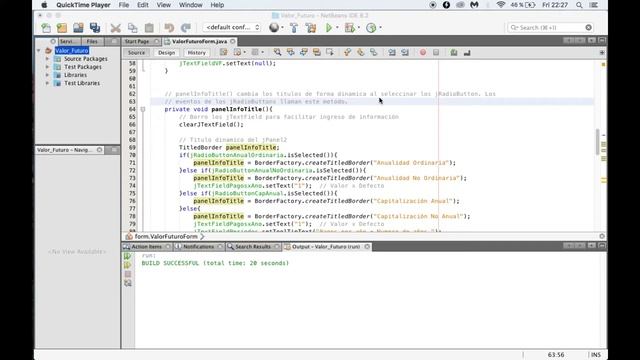Open the configuration dropdown showing default conf
Screen dimensions: 640x360
point(232,27)
